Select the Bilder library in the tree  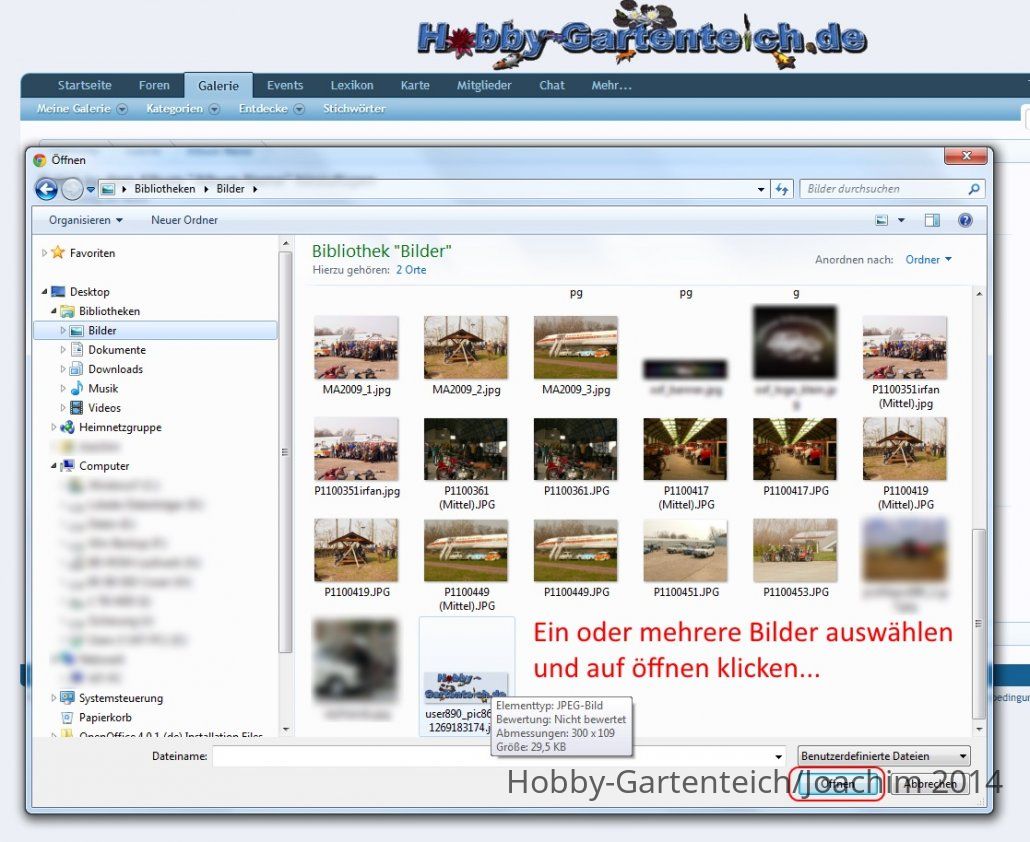[x=155, y=330]
